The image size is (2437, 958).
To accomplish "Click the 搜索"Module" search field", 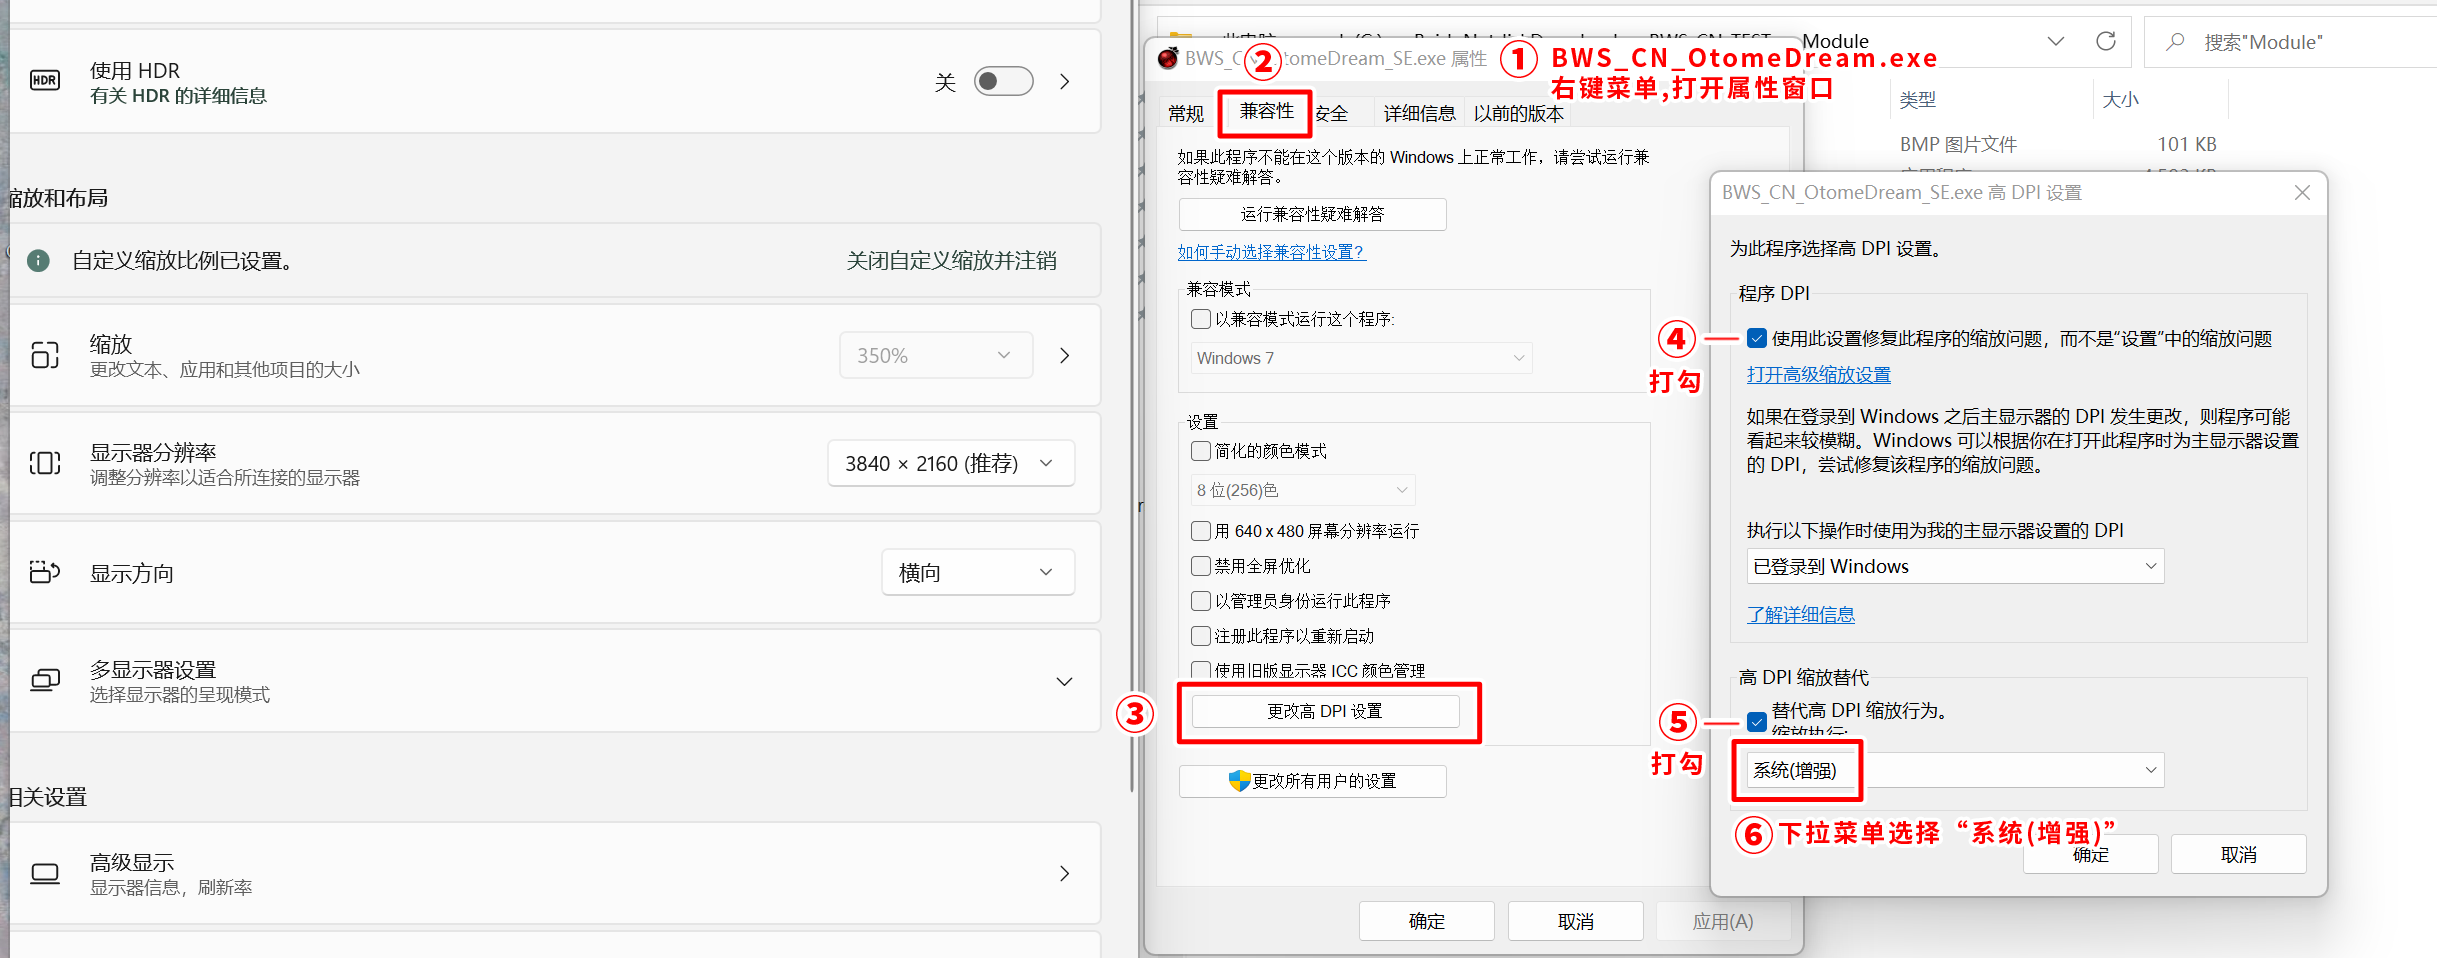I will [2290, 42].
